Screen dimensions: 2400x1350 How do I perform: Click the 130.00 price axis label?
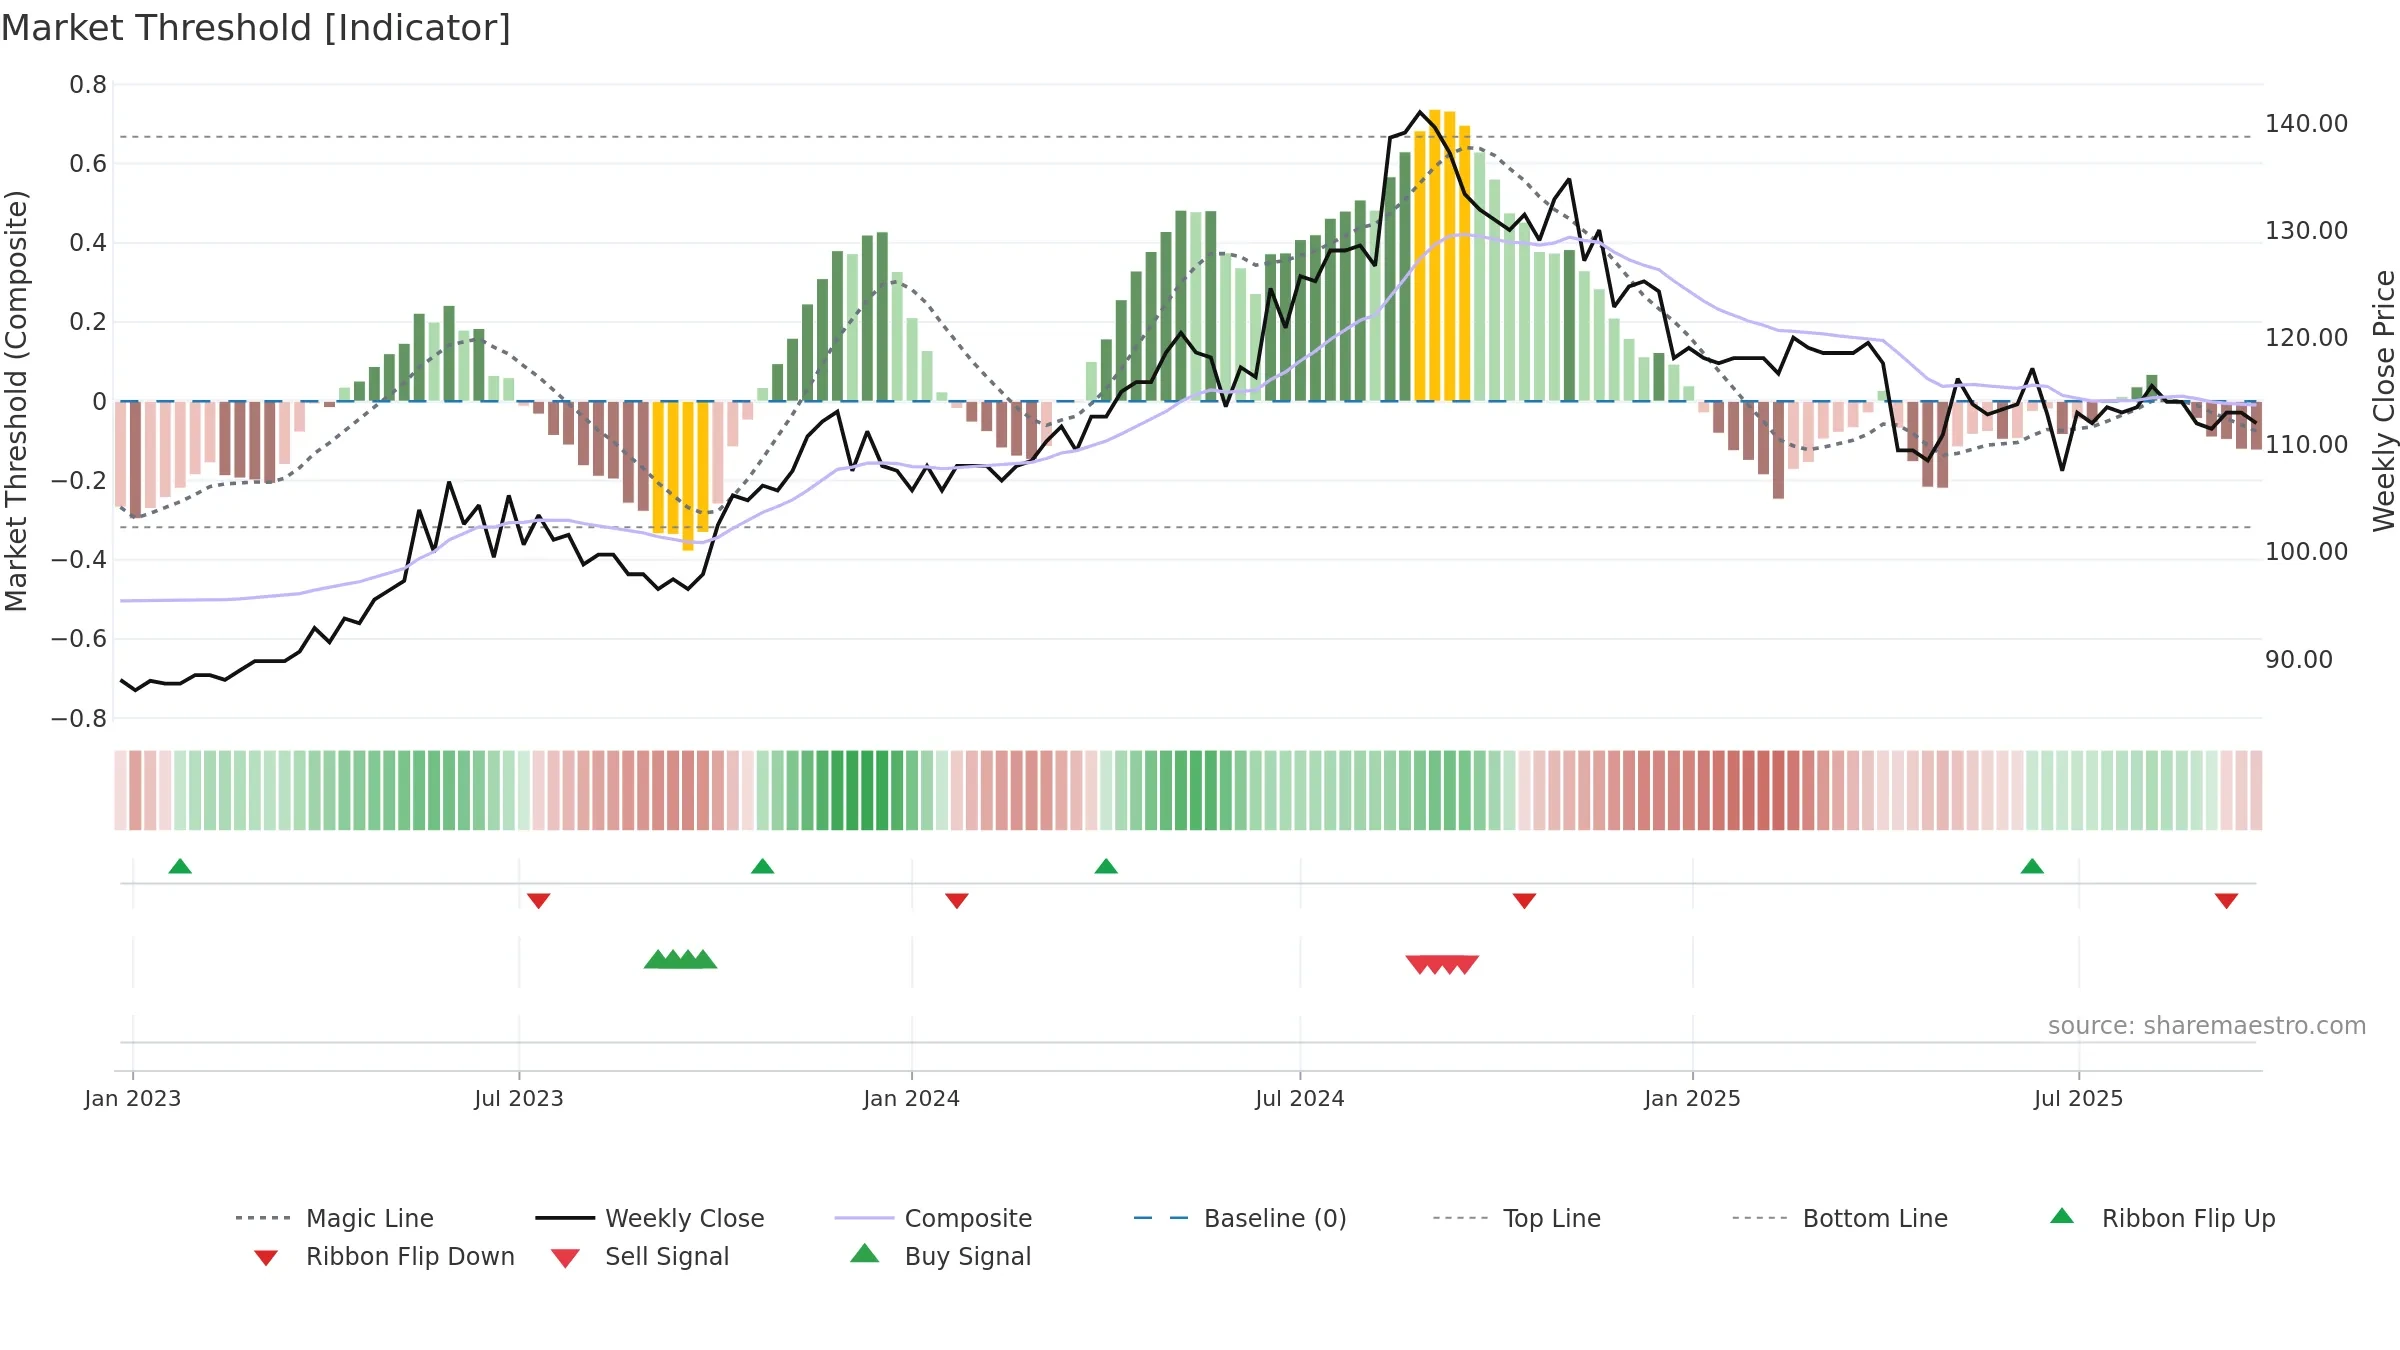click(x=2307, y=231)
